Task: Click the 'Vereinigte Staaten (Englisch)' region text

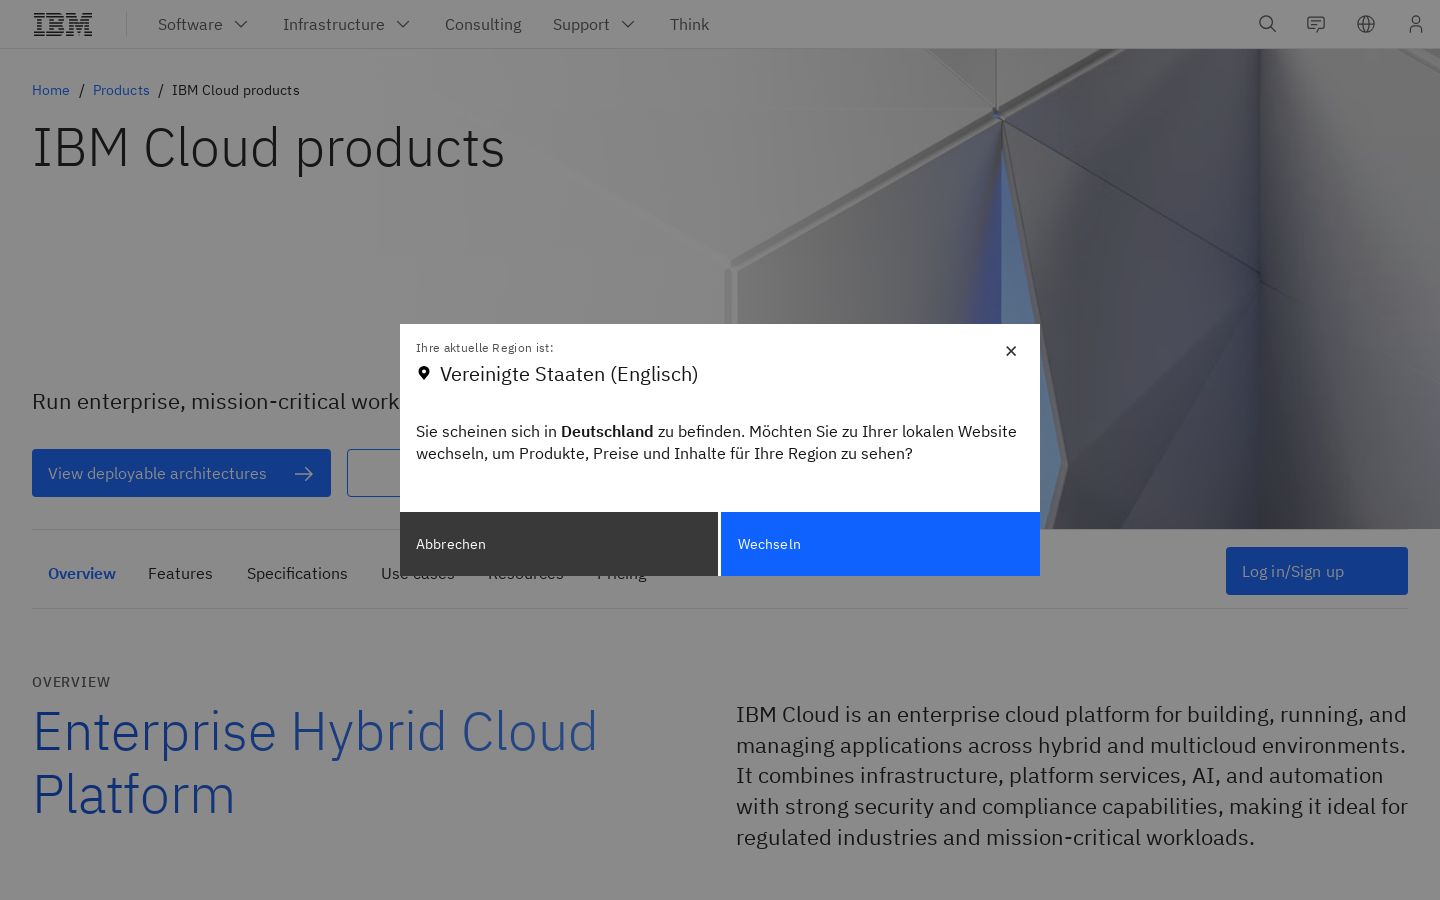Action: [x=569, y=374]
